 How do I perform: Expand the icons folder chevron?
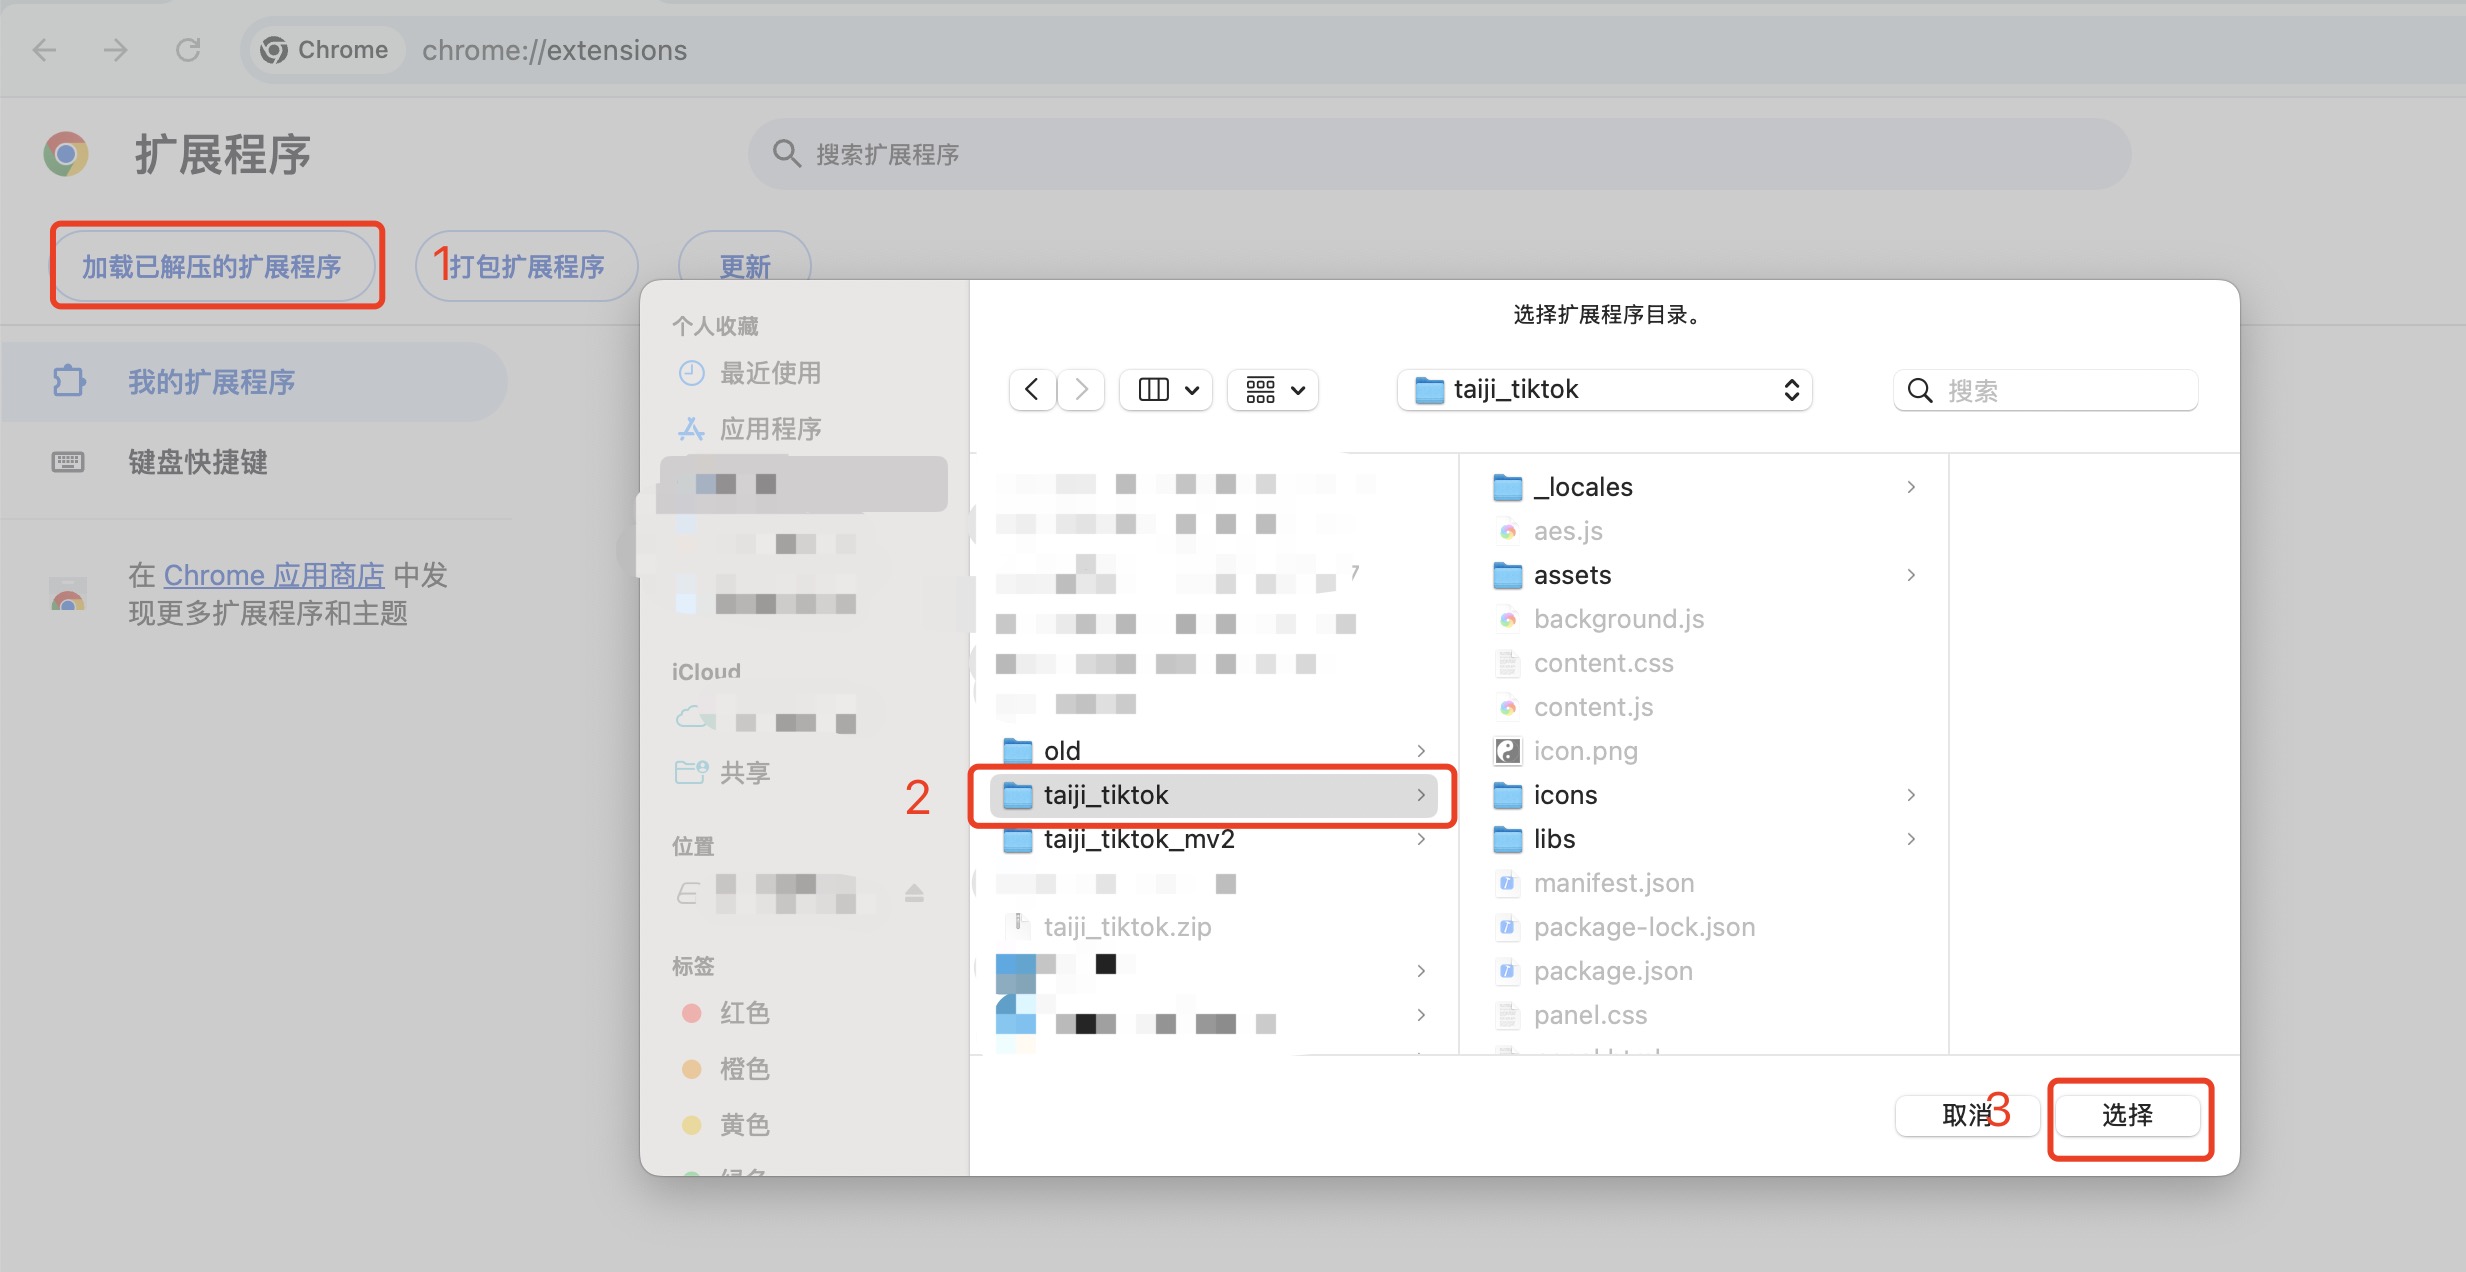pyautogui.click(x=1911, y=795)
